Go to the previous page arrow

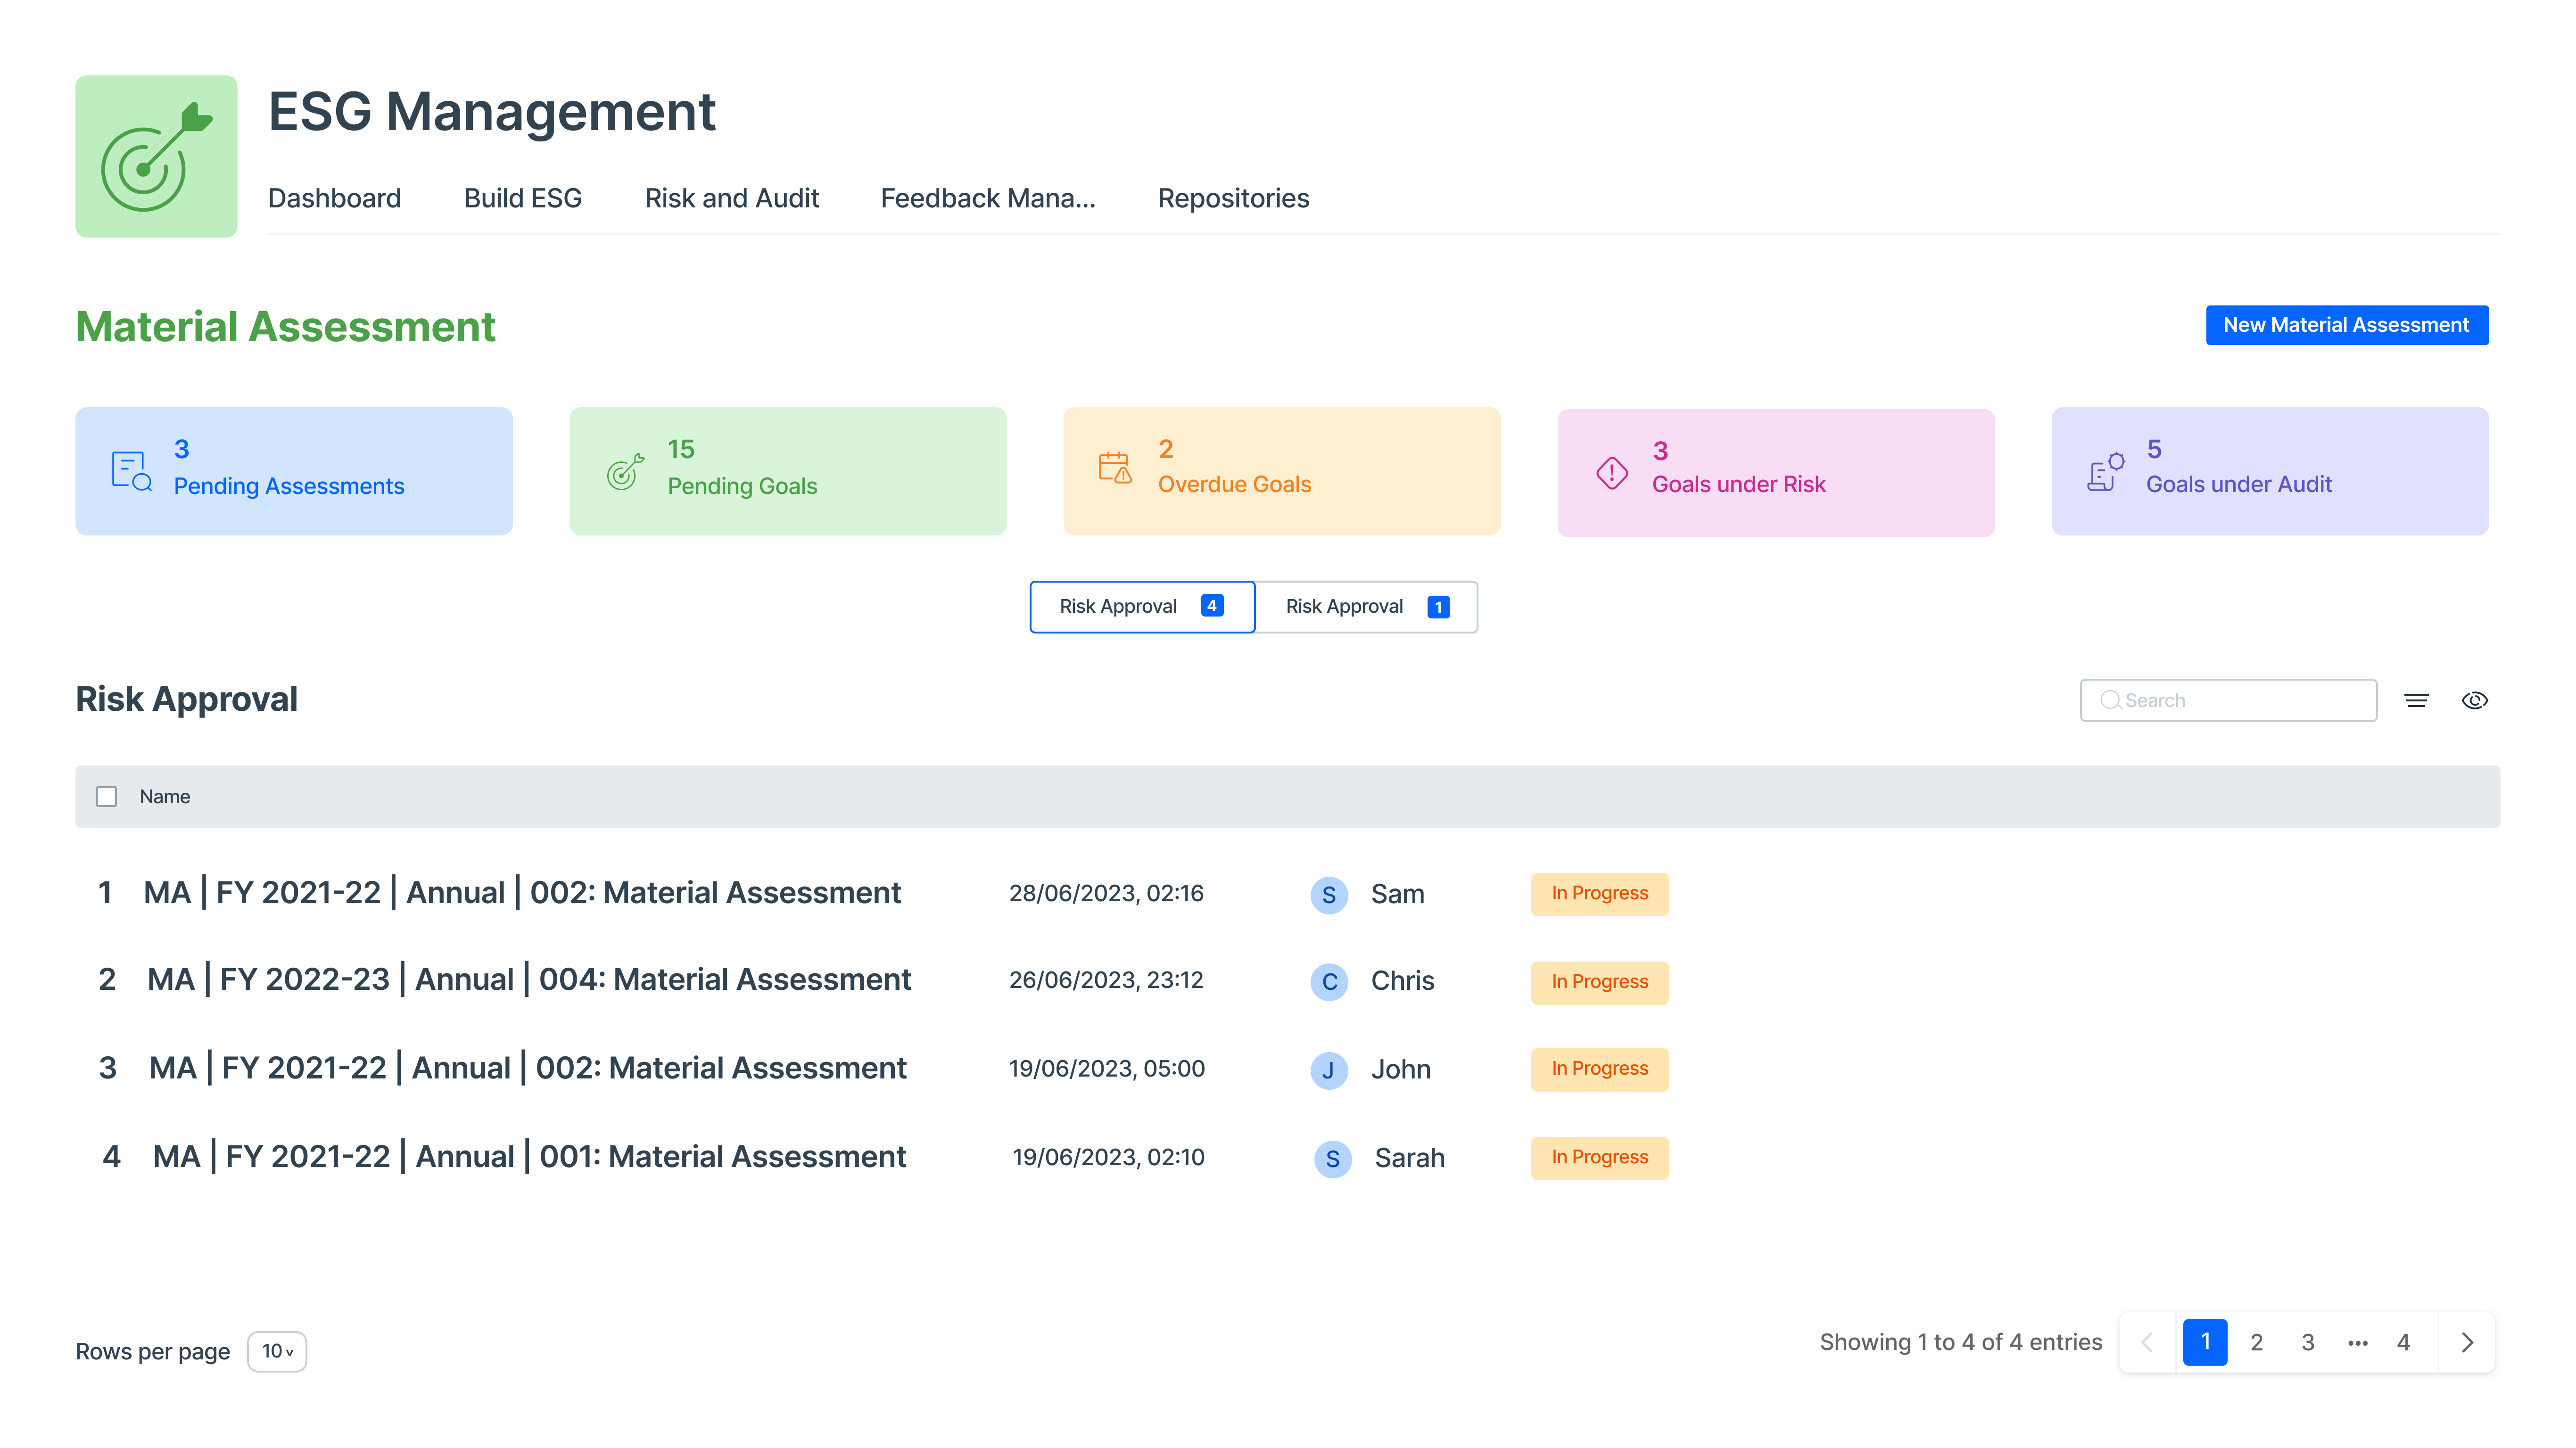[2147, 1342]
